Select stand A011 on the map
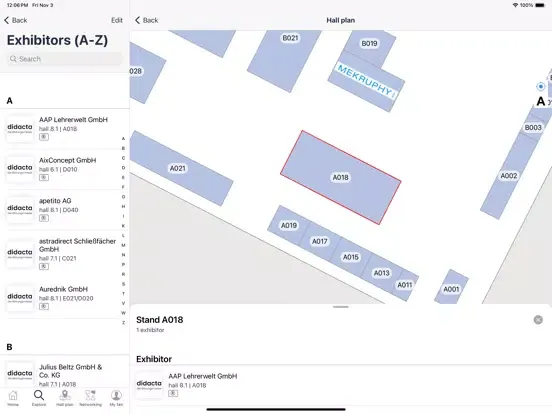Screen dimensions: 552x414 click(x=404, y=285)
